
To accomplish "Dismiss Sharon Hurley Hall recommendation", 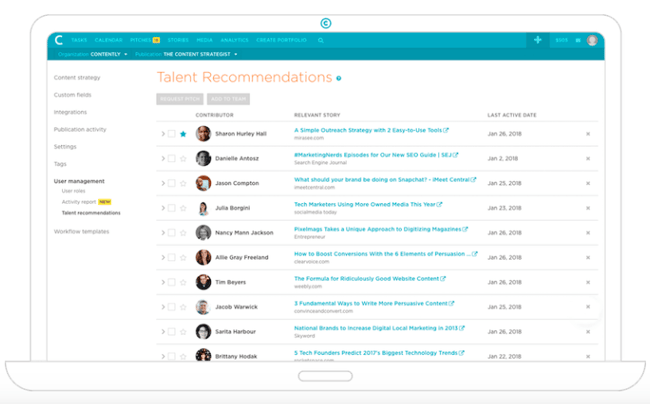I will [588, 134].
